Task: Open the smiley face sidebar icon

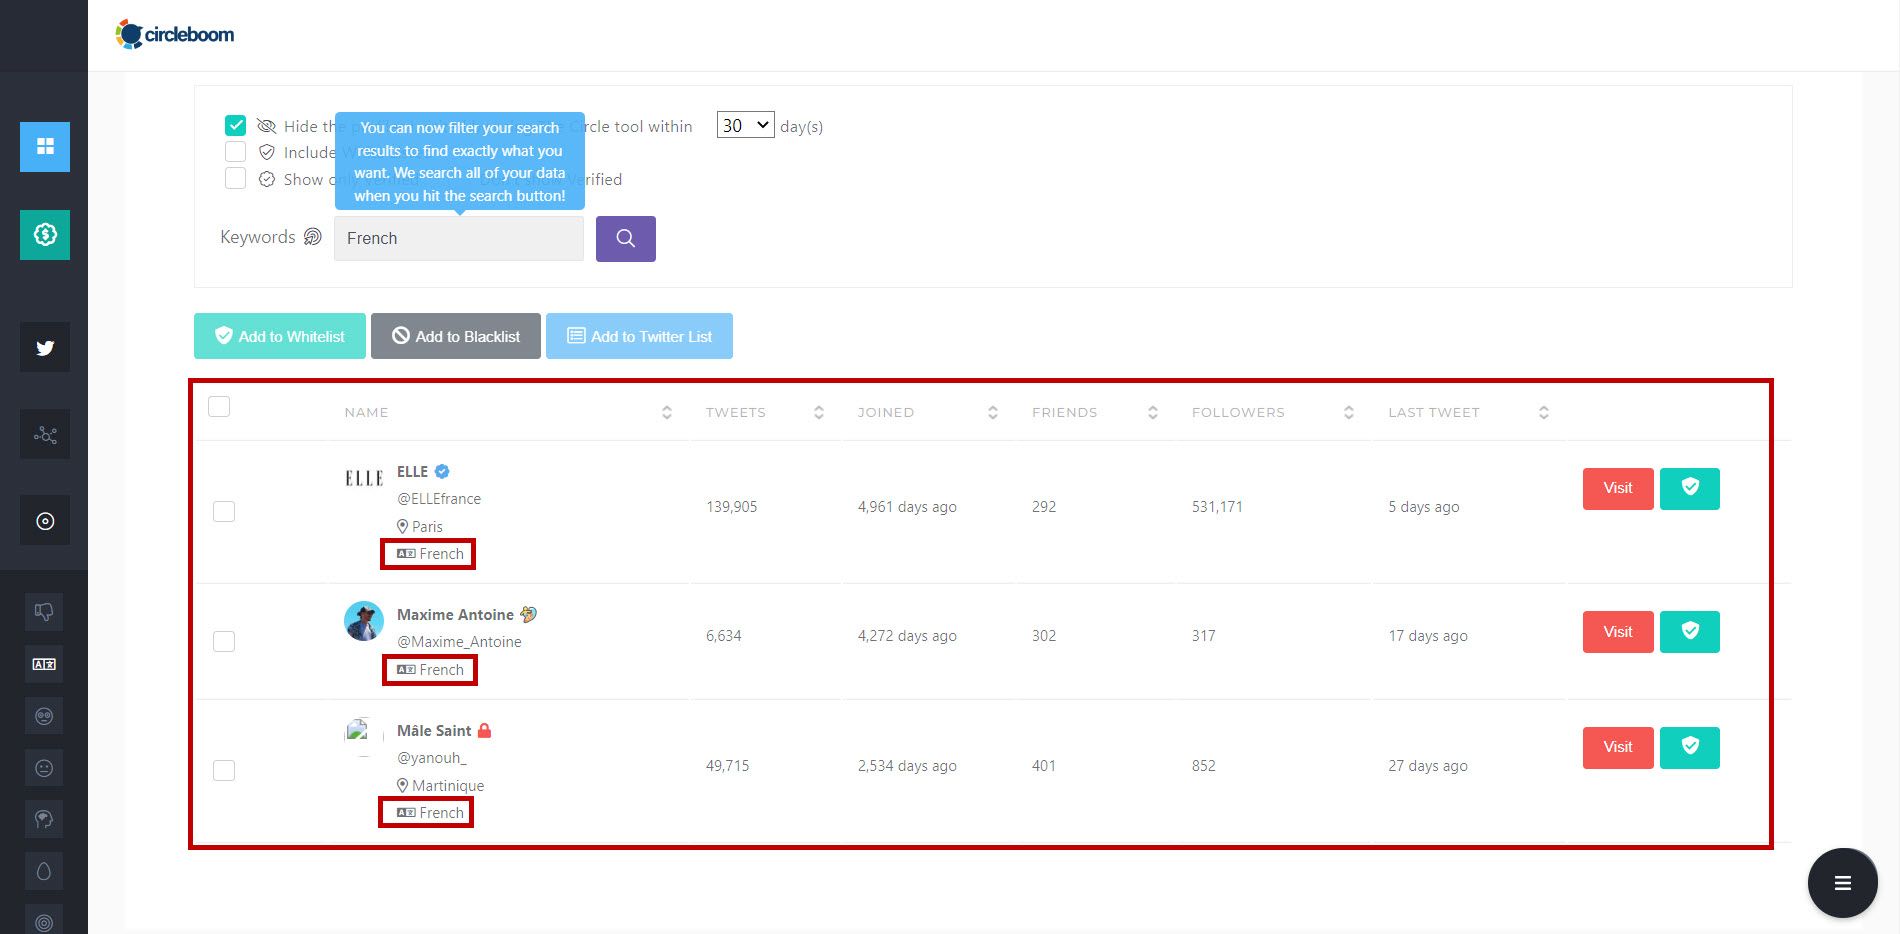Action: pyautogui.click(x=44, y=768)
